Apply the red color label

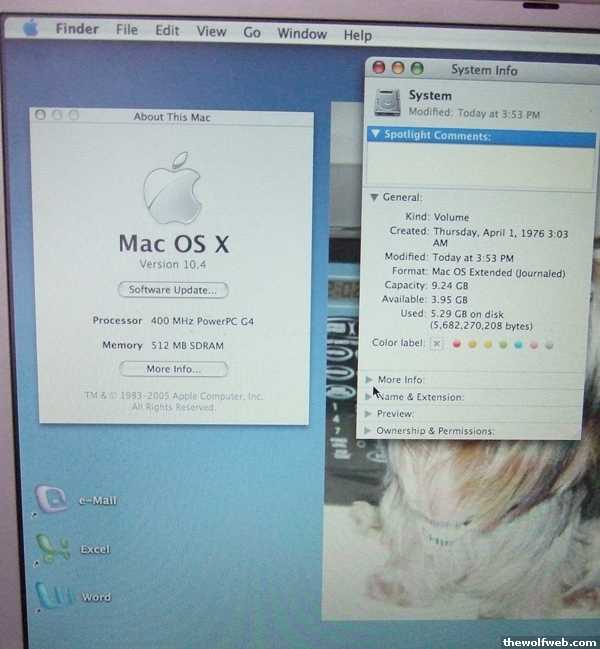pos(457,344)
